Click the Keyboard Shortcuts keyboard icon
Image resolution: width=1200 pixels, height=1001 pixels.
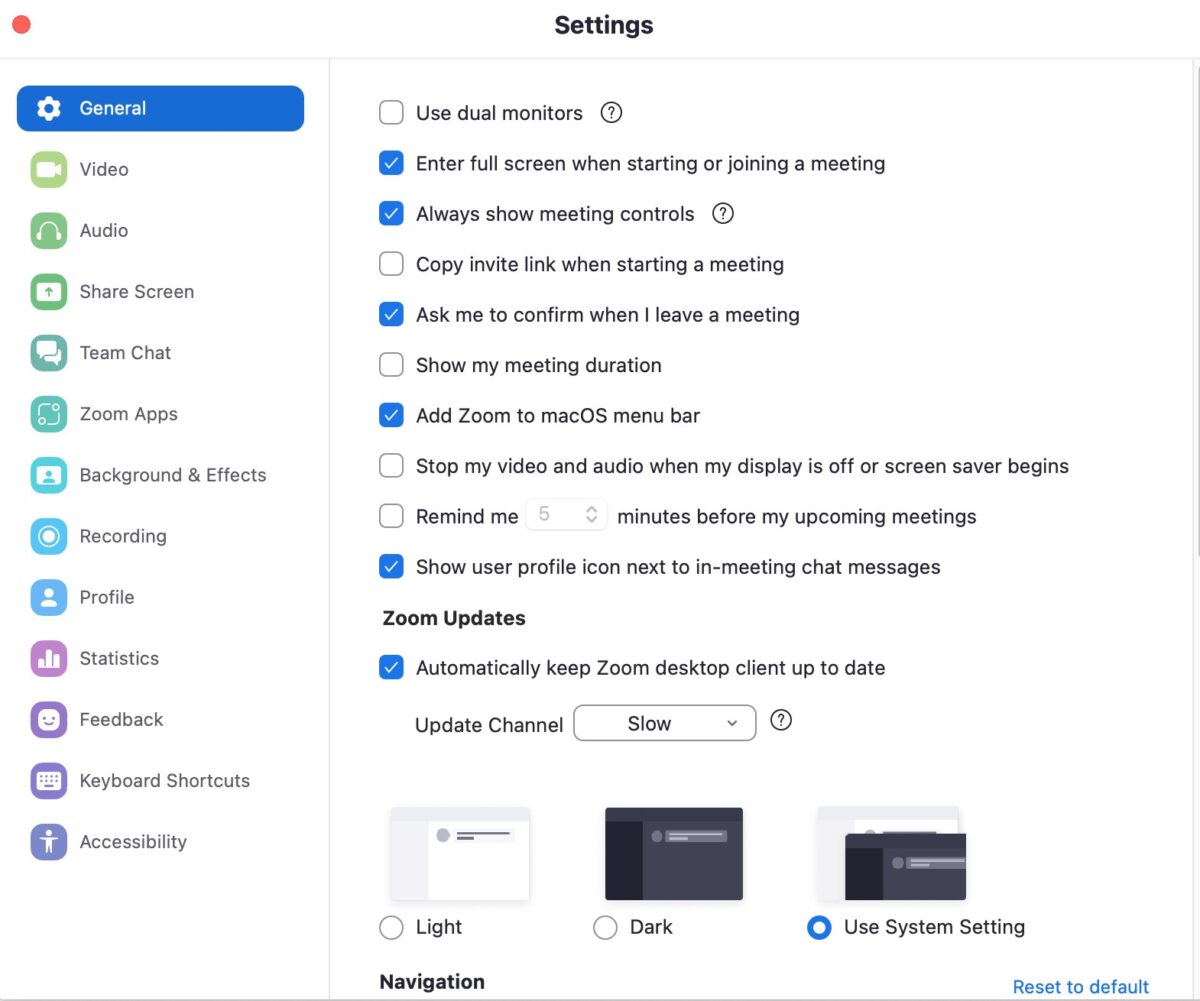49,780
